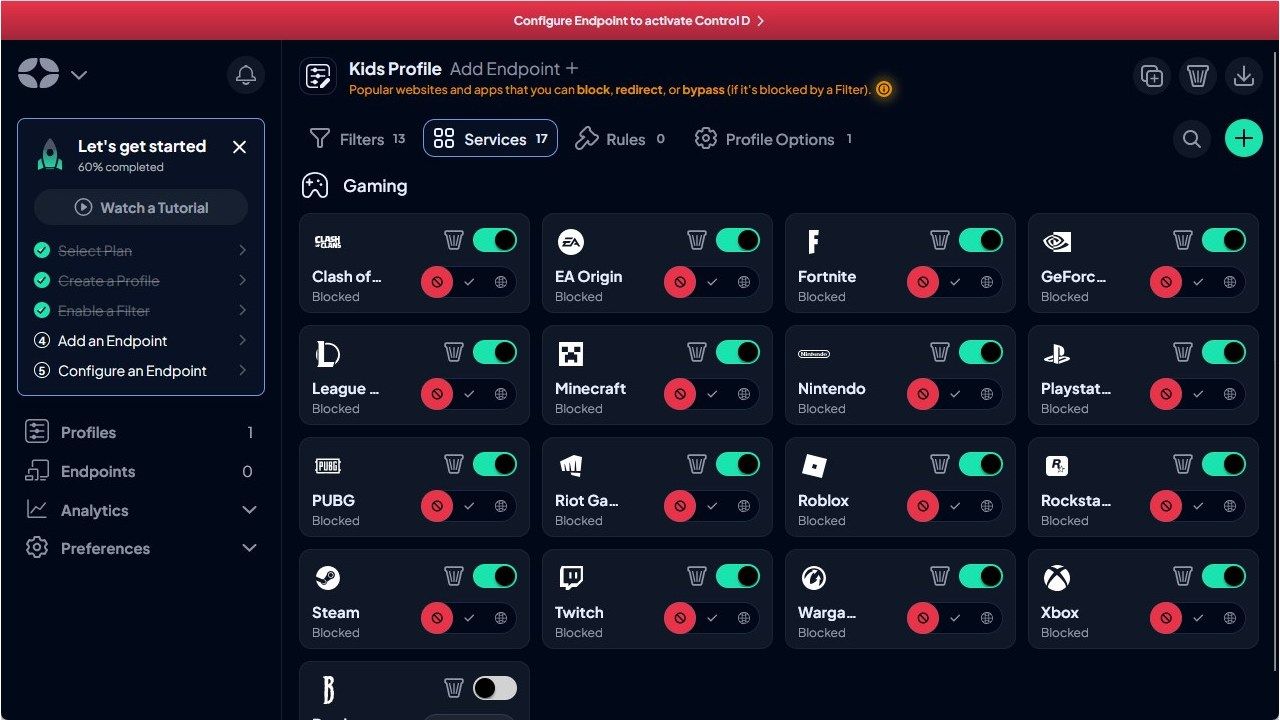The width and height of the screenshot is (1280, 720).
Task: Open the notifications bell
Action: (246, 75)
